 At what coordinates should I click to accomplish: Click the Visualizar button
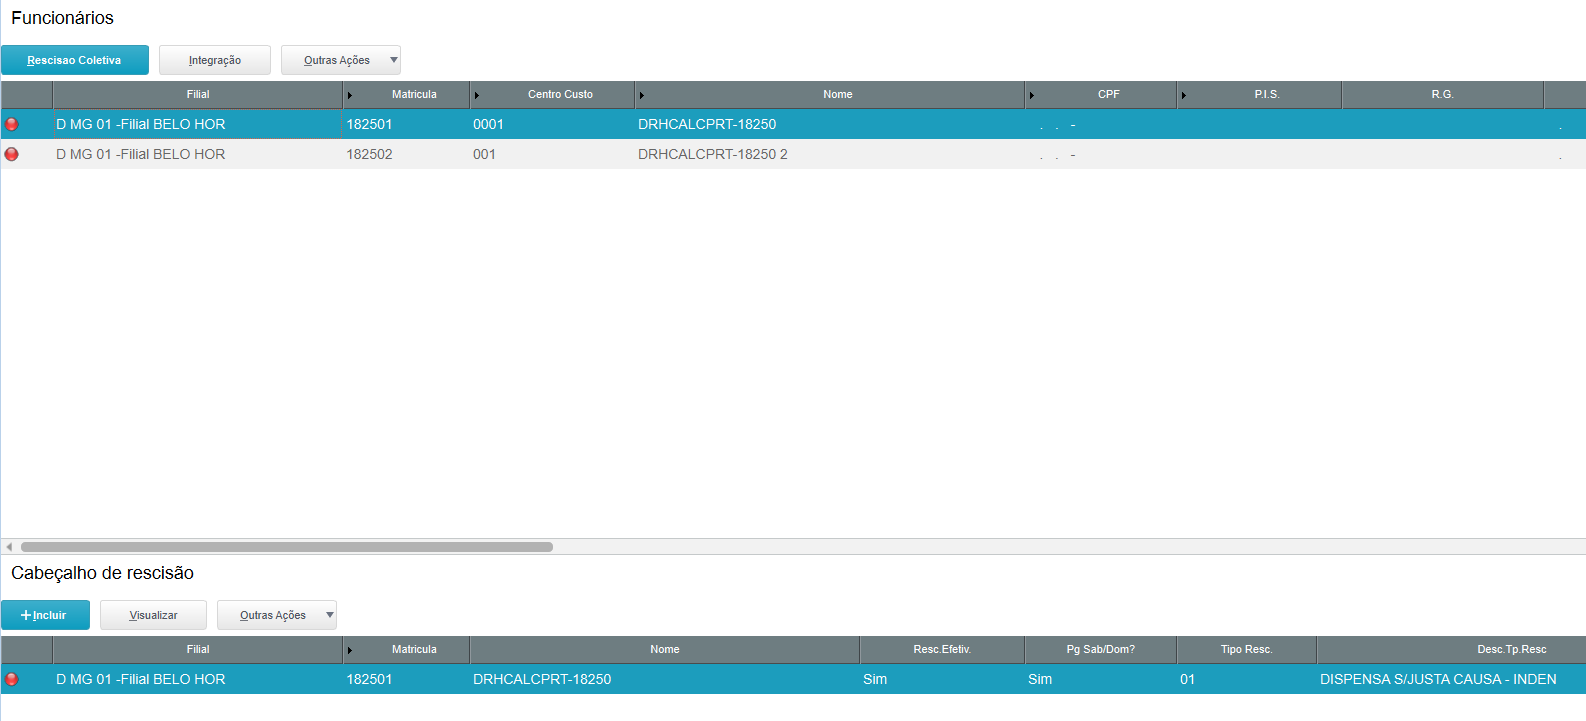tap(153, 615)
